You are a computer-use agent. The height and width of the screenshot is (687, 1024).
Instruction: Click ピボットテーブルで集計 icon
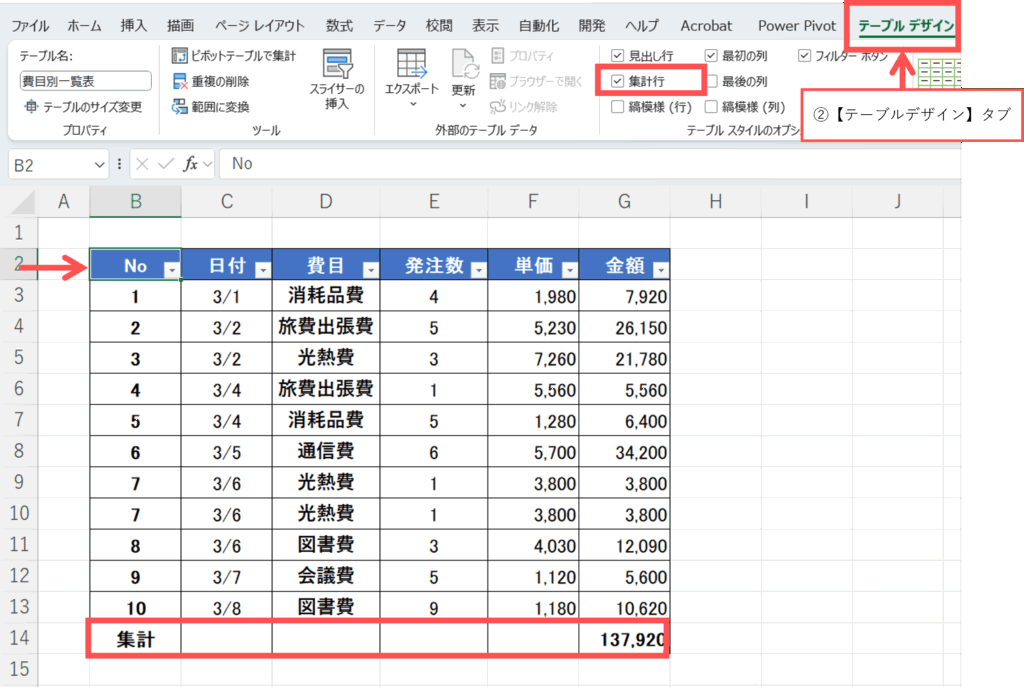tap(180, 56)
